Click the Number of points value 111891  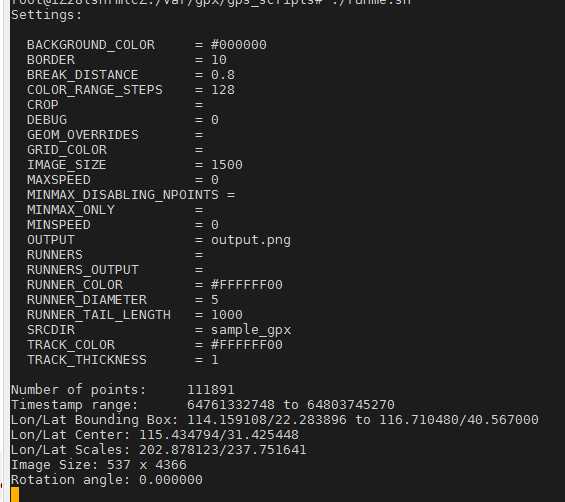pos(211,390)
